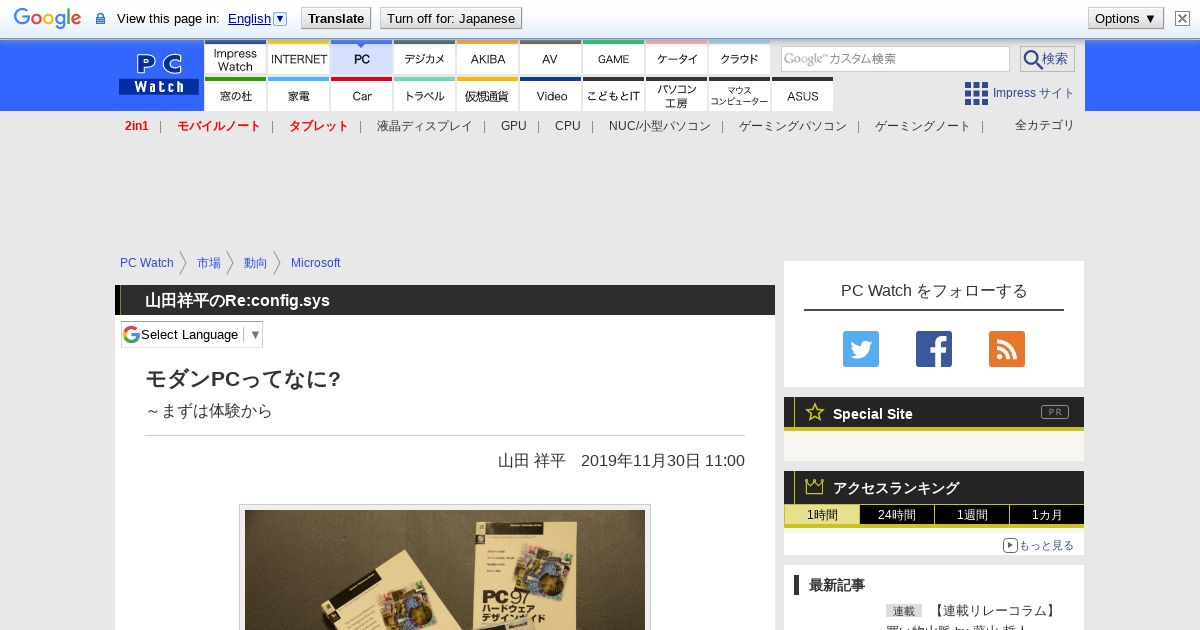Open the モバイルノート category link

[x=219, y=126]
